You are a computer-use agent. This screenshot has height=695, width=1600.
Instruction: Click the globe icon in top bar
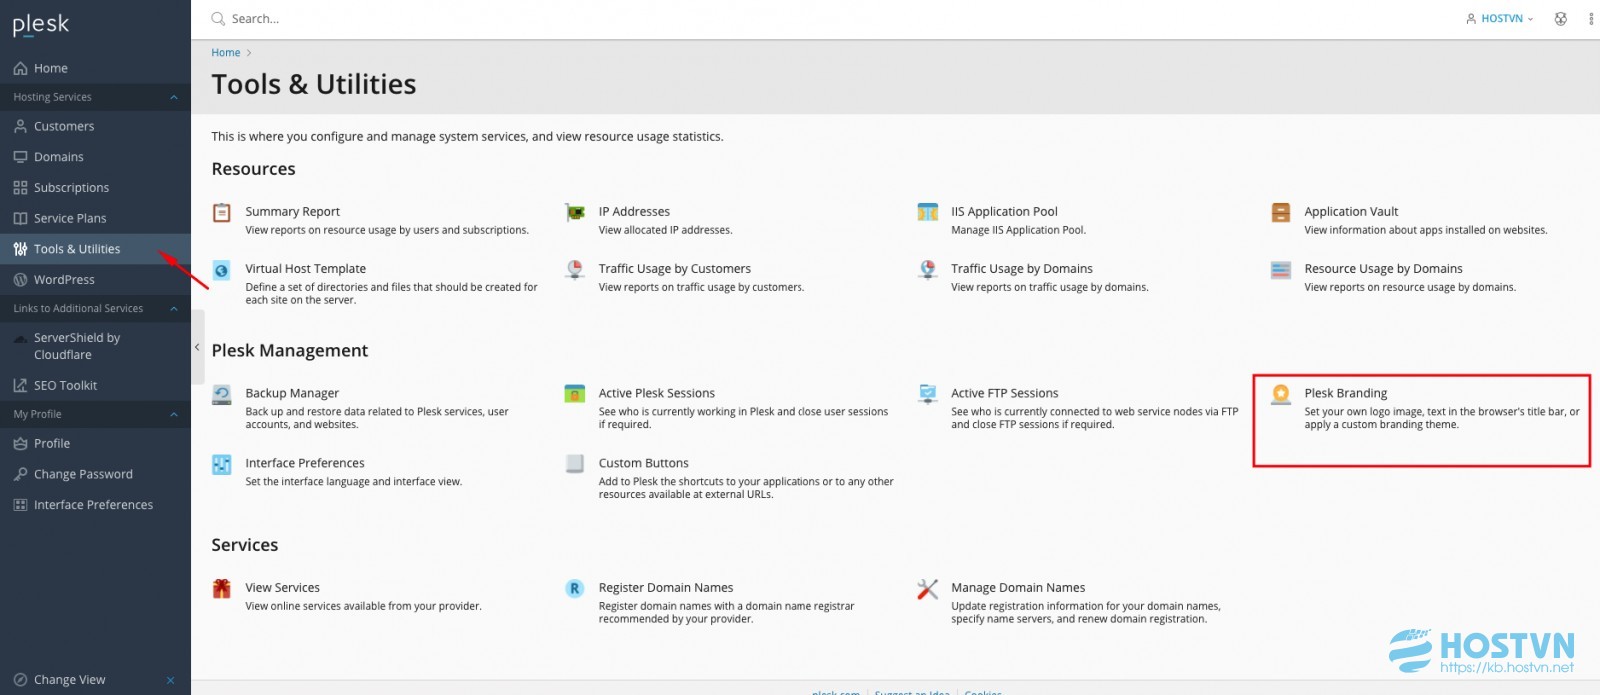point(1560,18)
